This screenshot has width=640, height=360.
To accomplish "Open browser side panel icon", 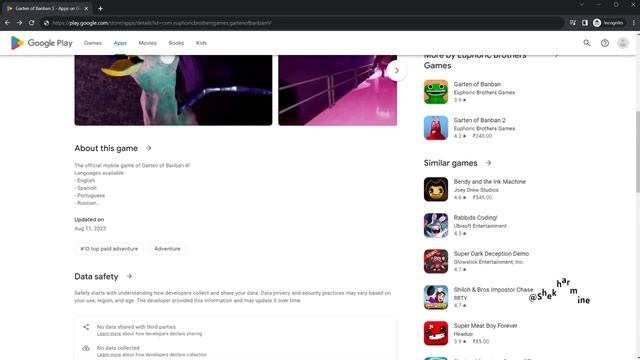I will tap(585, 23).
